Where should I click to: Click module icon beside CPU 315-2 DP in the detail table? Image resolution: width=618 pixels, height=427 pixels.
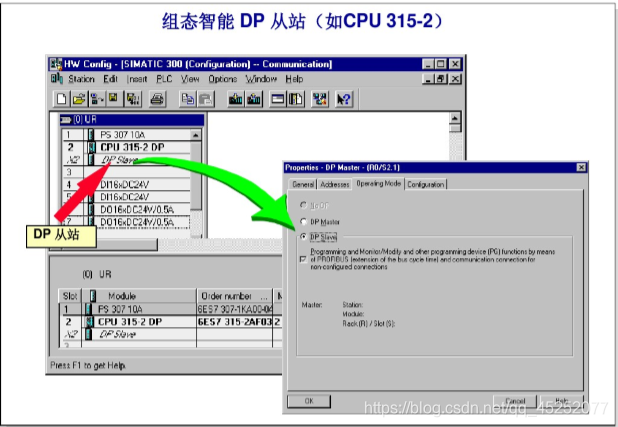tap(89, 322)
